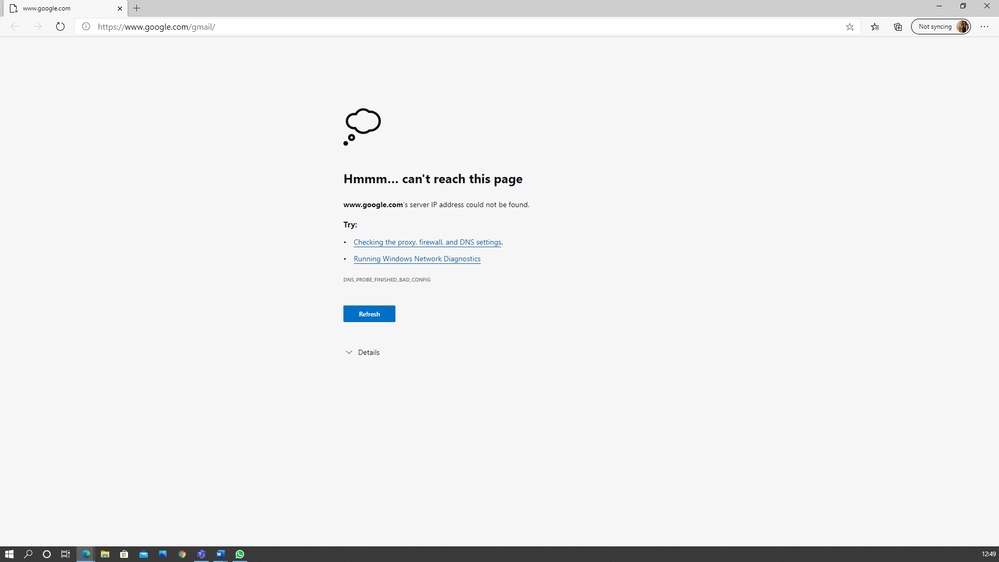Screen dimensions: 999x562
Task: Open Settings and more ellipsis menu
Action: (984, 27)
